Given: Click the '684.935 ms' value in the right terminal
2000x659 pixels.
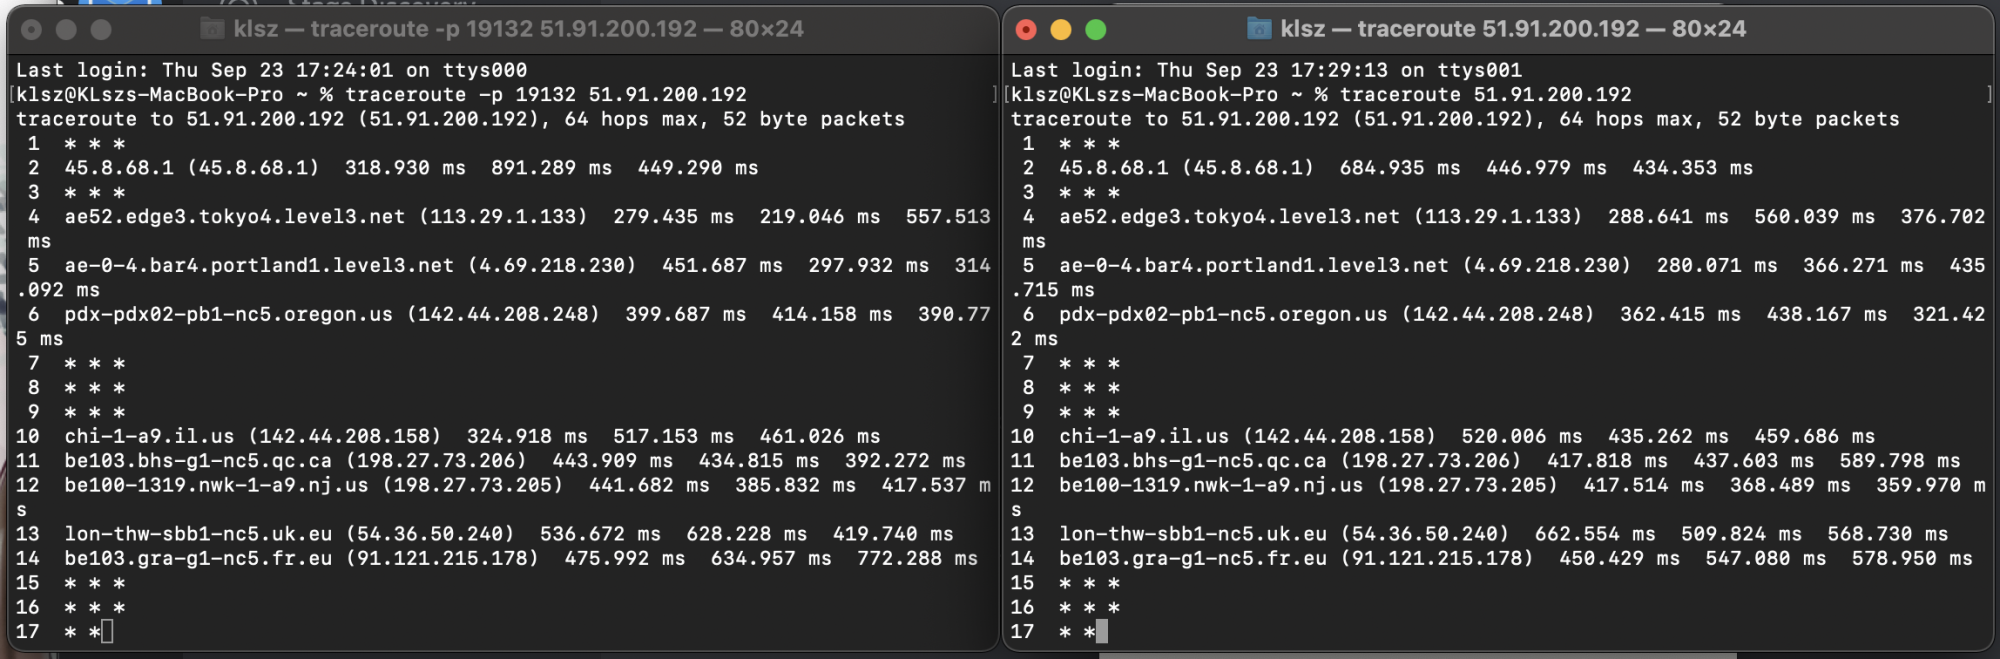Looking at the screenshot, I should tap(1400, 168).
